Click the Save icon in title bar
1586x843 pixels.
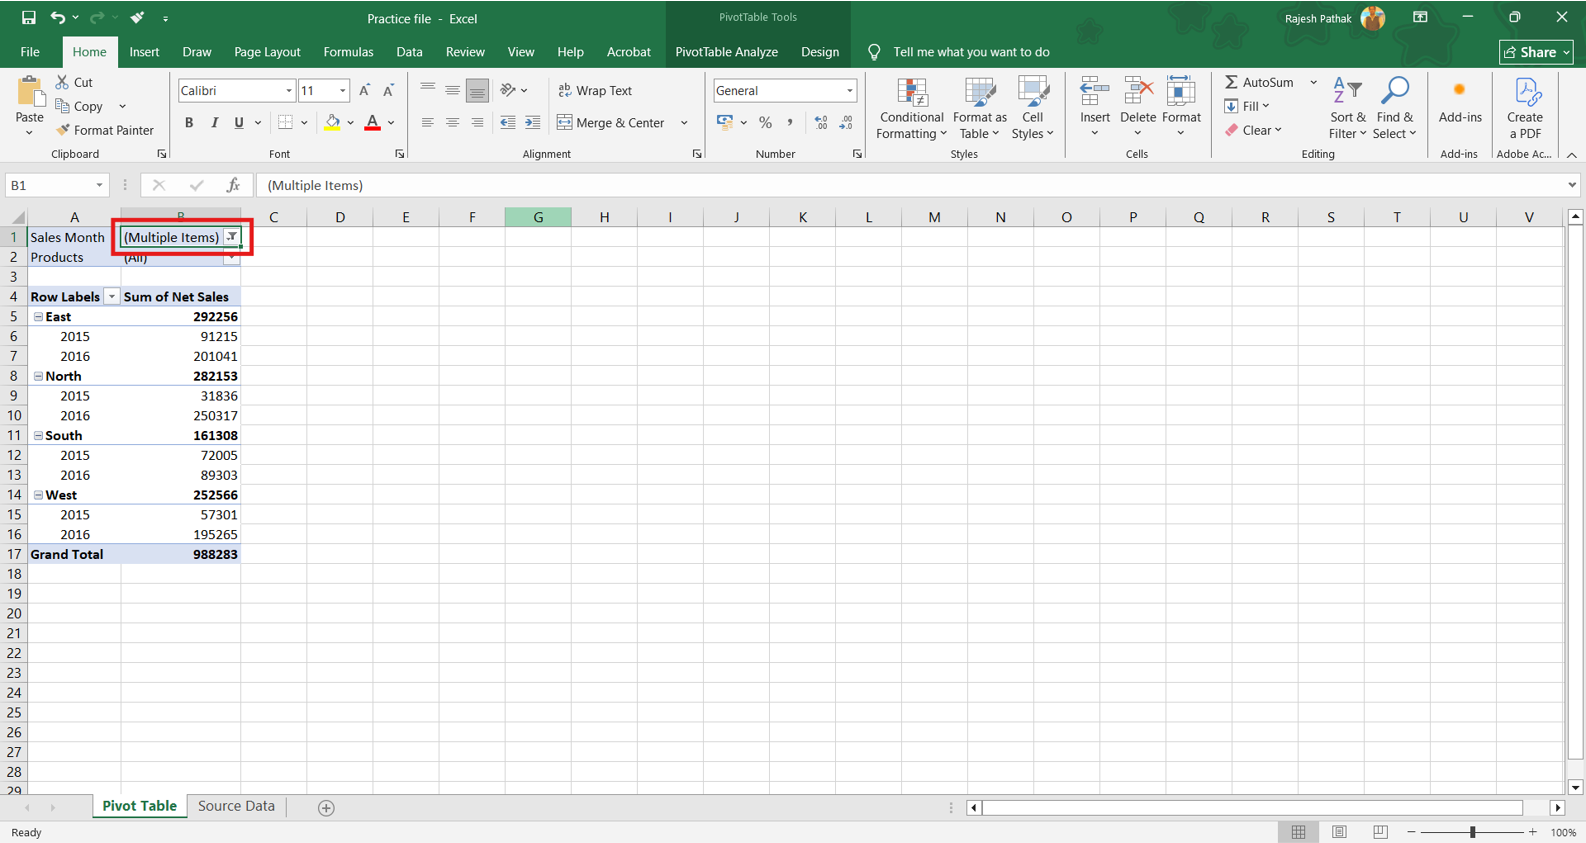pyautogui.click(x=28, y=18)
